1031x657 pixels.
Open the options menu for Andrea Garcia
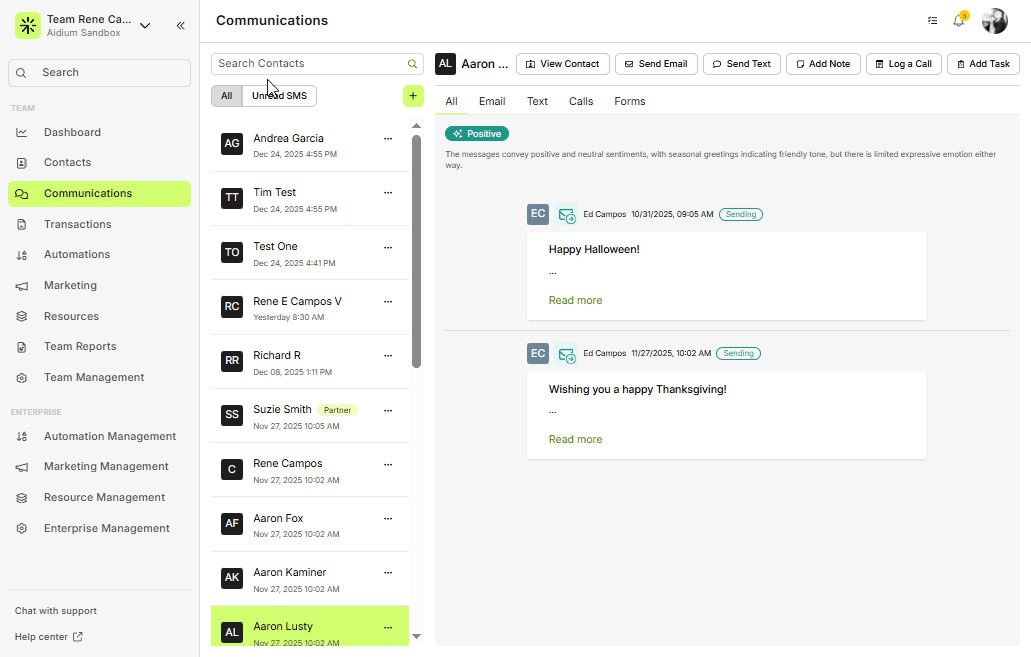click(388, 139)
